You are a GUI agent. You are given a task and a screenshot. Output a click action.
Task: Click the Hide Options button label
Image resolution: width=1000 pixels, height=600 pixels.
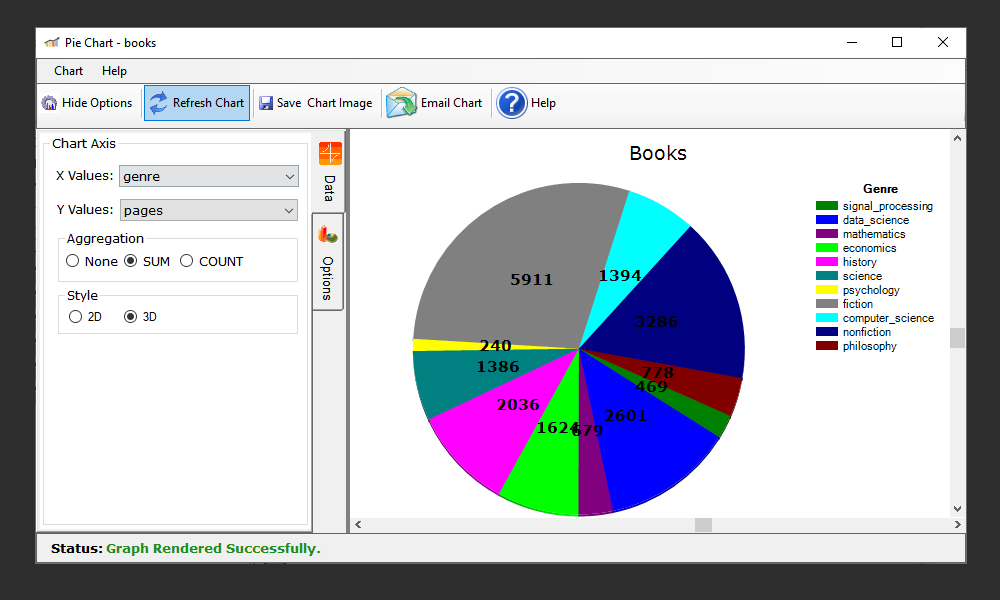97,103
